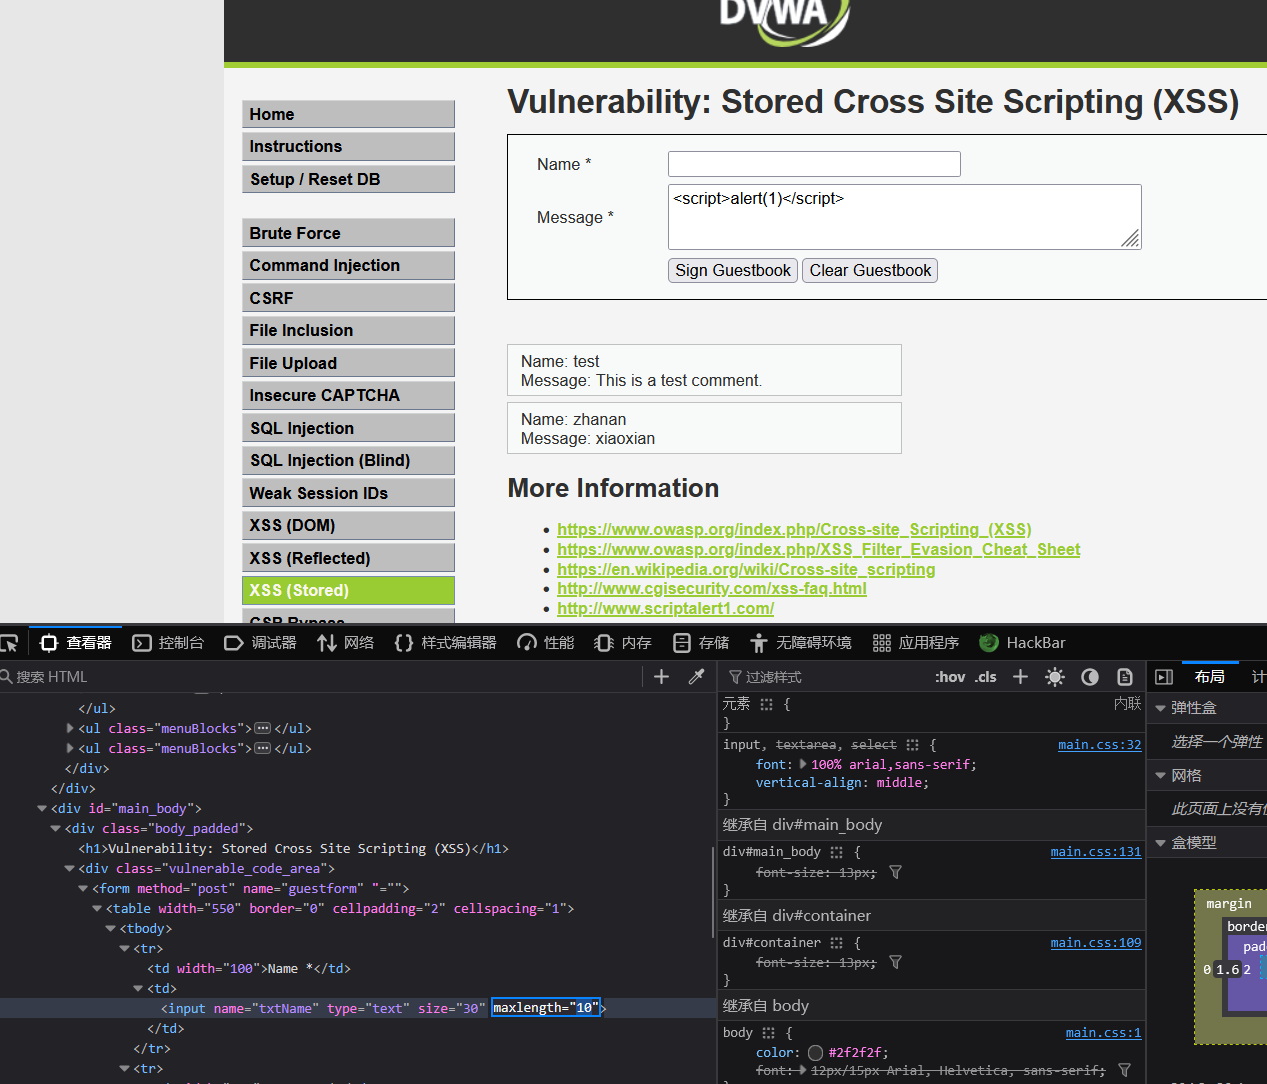Click the Sign Guestbook button
The image size is (1267, 1084).
pos(732,270)
